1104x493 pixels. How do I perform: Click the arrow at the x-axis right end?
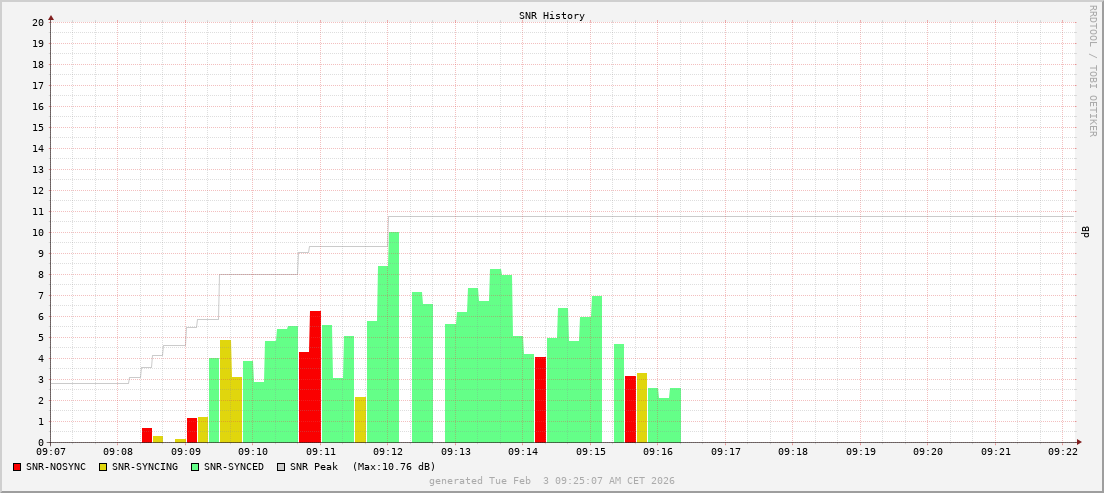[x=1079, y=442]
